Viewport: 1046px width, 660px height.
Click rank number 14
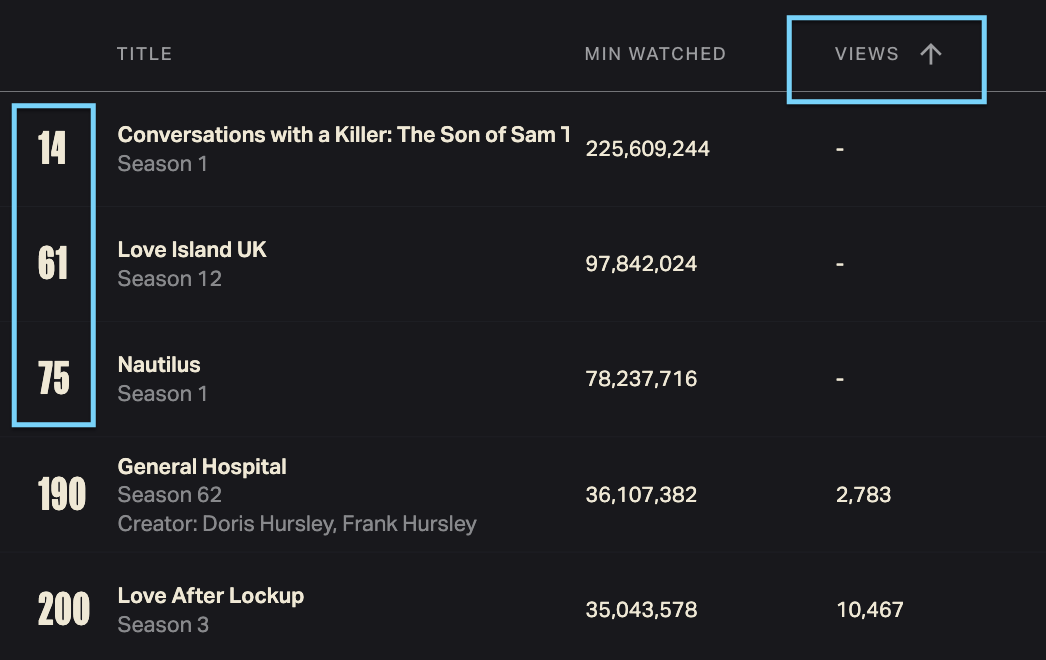pyautogui.click(x=52, y=149)
